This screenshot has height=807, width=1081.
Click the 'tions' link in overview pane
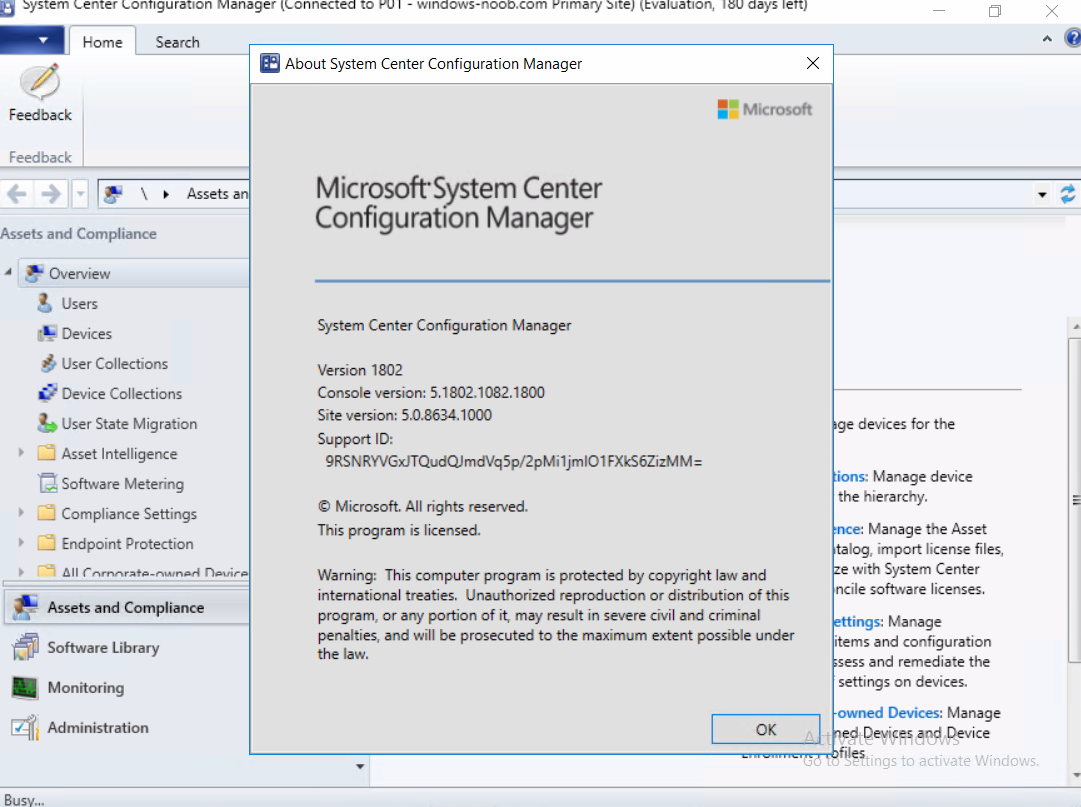click(851, 477)
